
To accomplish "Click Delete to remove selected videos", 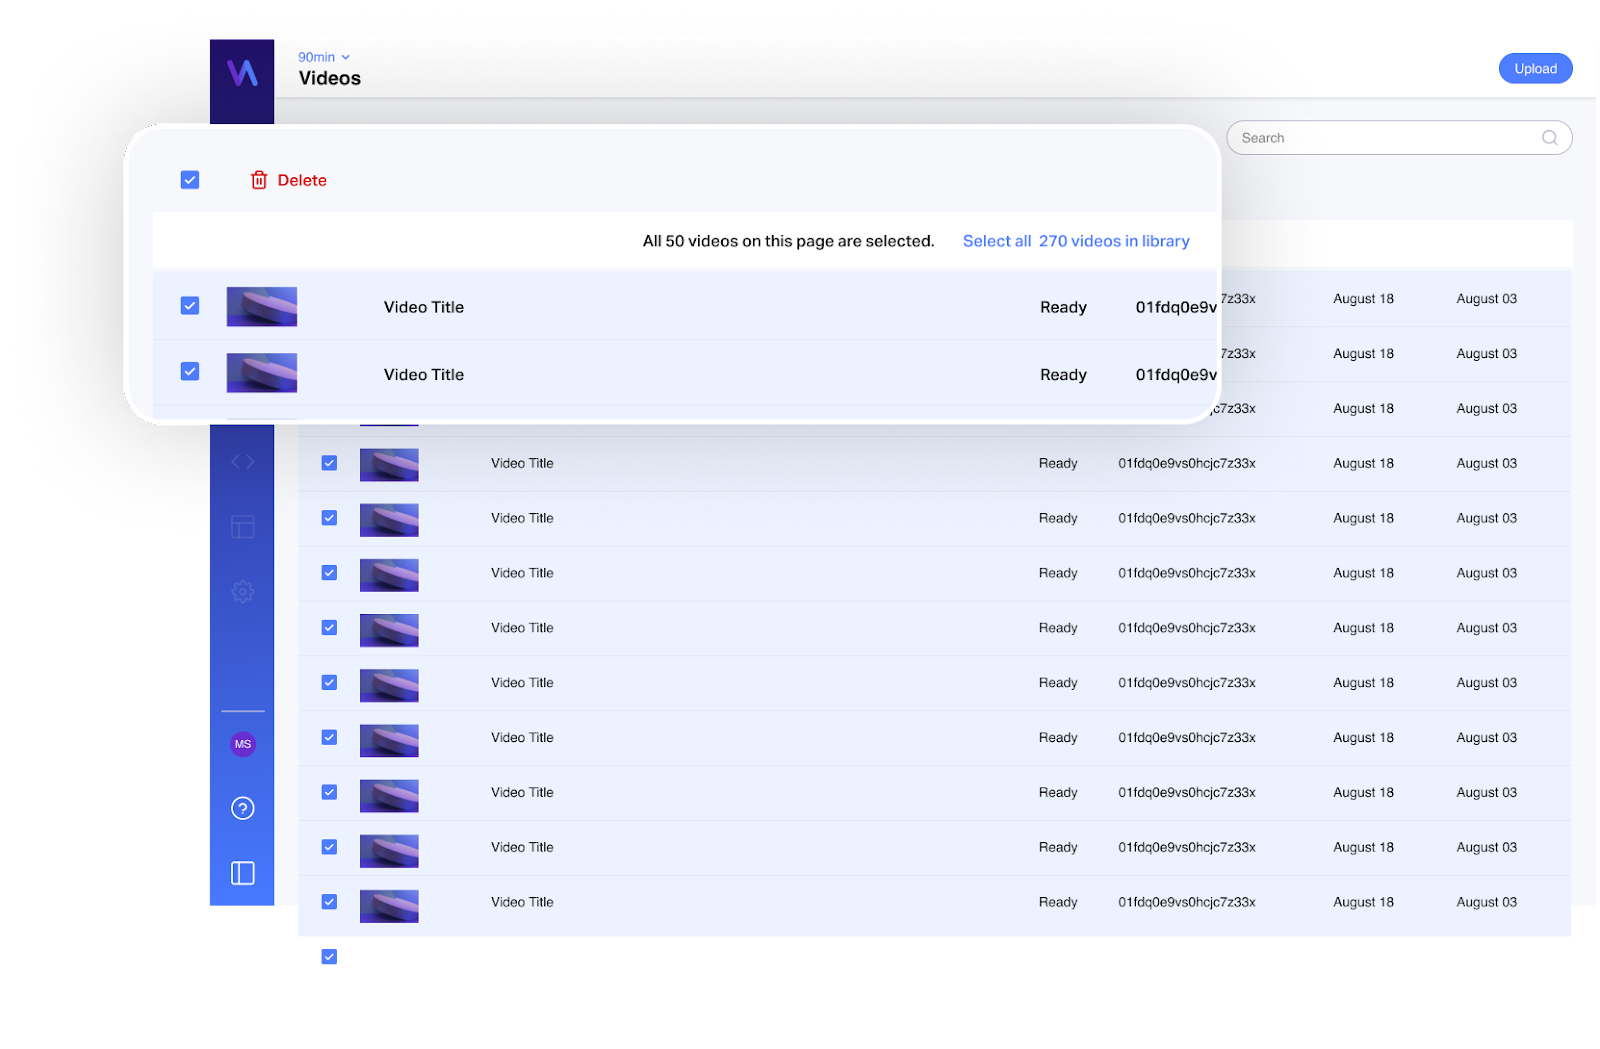I will [288, 180].
